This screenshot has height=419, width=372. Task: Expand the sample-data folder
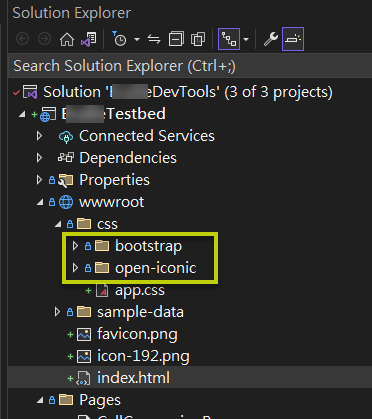57,312
